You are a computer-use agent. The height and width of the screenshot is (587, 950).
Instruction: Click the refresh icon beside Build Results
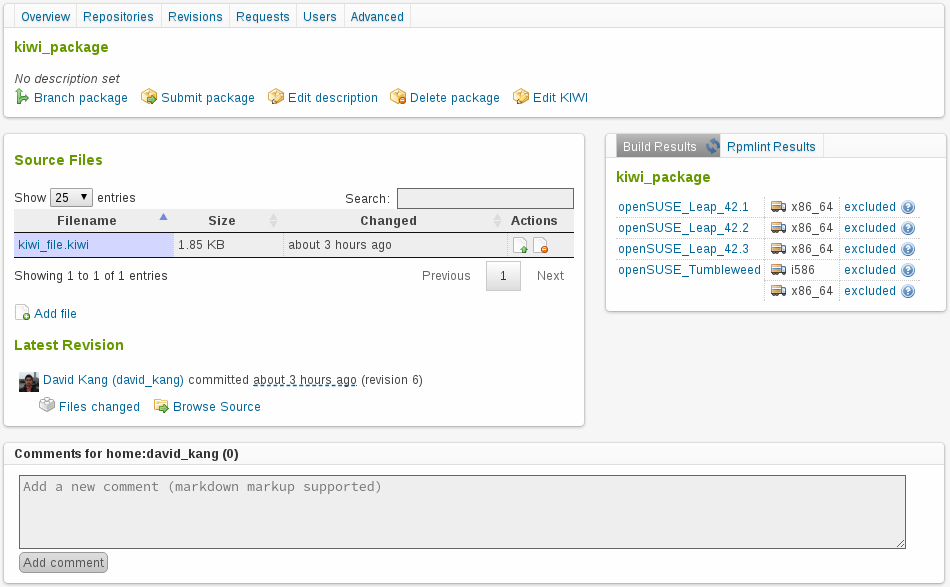pyautogui.click(x=713, y=146)
